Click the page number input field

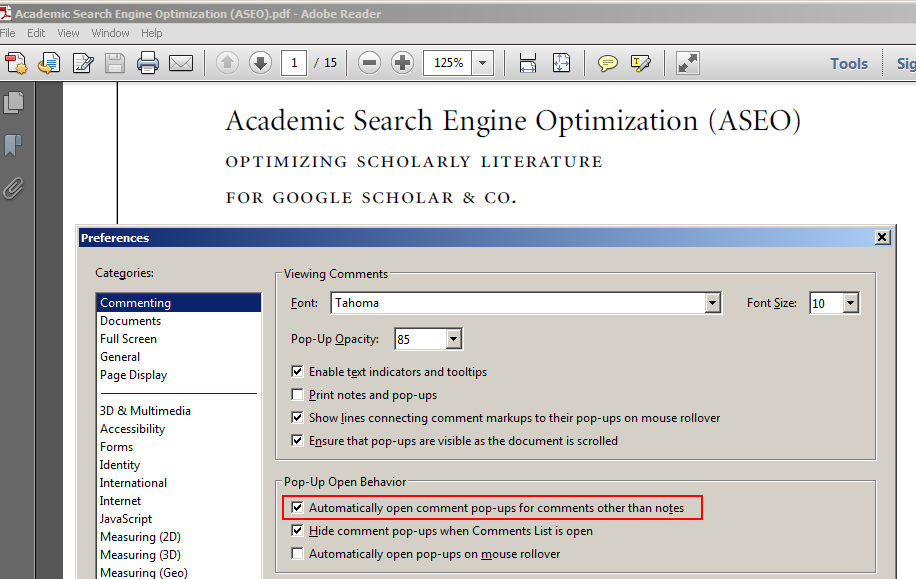[x=294, y=63]
